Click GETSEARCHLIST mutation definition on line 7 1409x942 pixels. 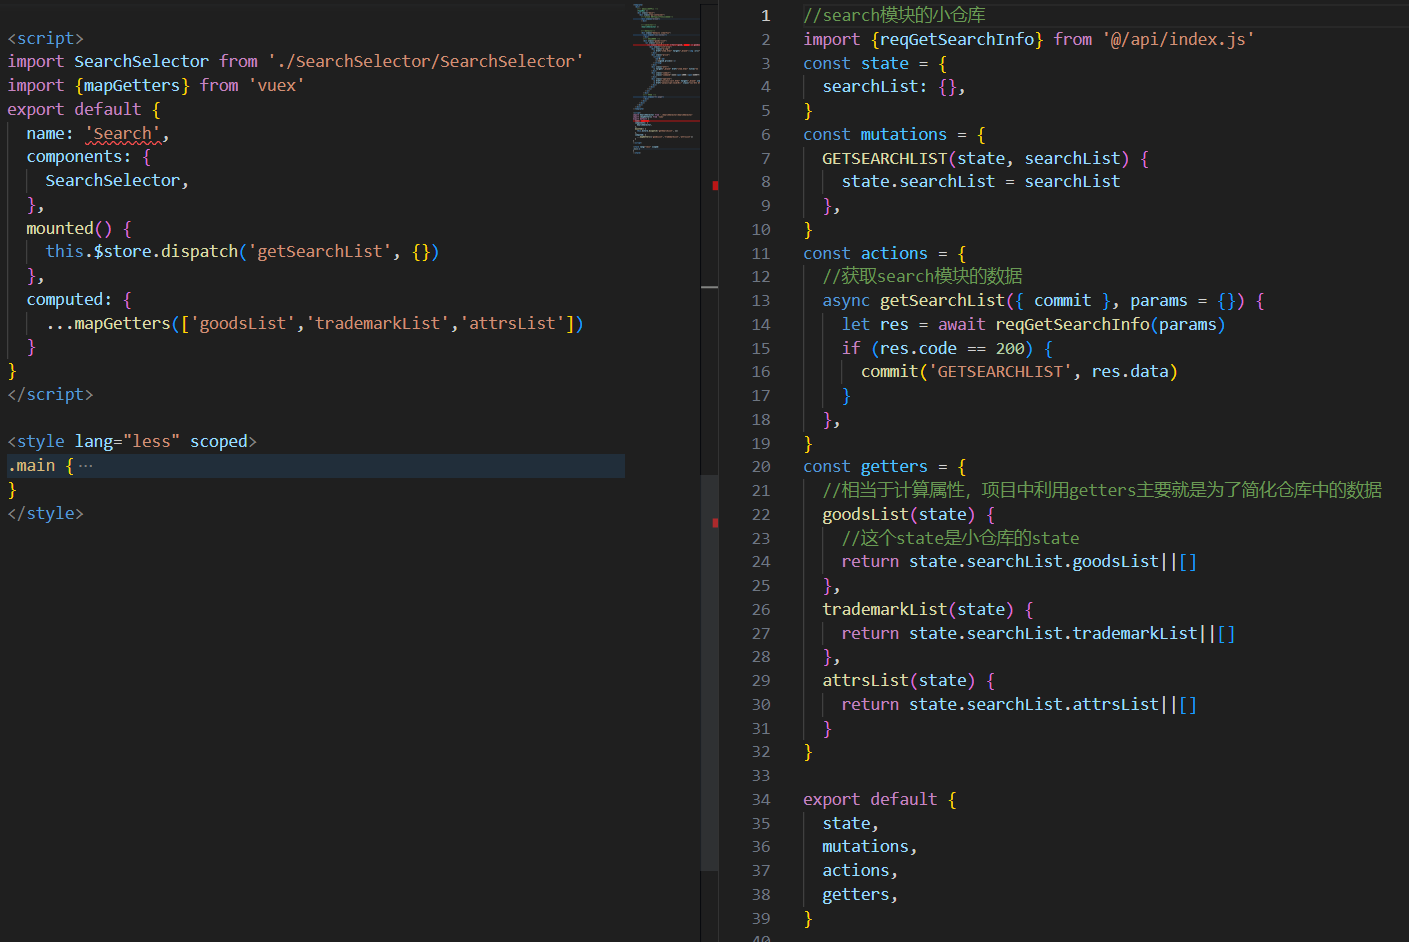coord(884,158)
